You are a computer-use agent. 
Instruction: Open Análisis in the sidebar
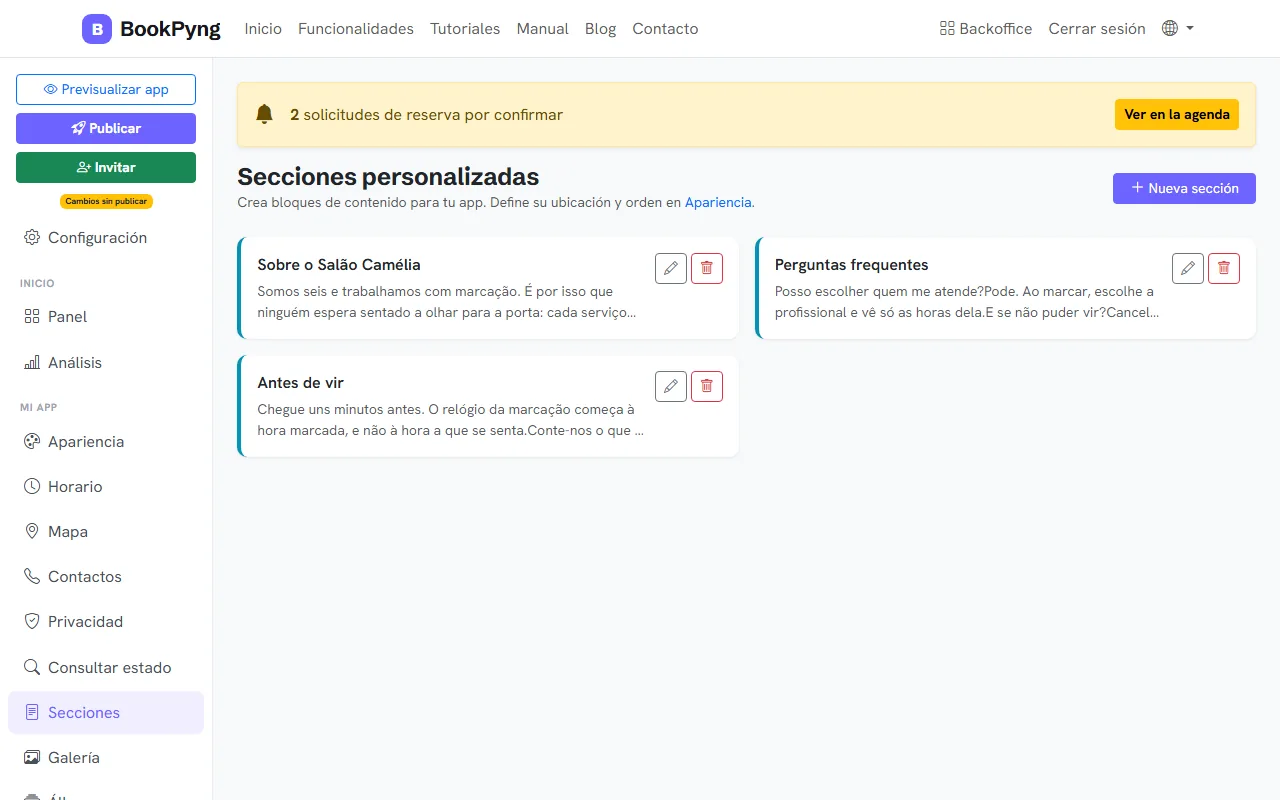[106, 363]
